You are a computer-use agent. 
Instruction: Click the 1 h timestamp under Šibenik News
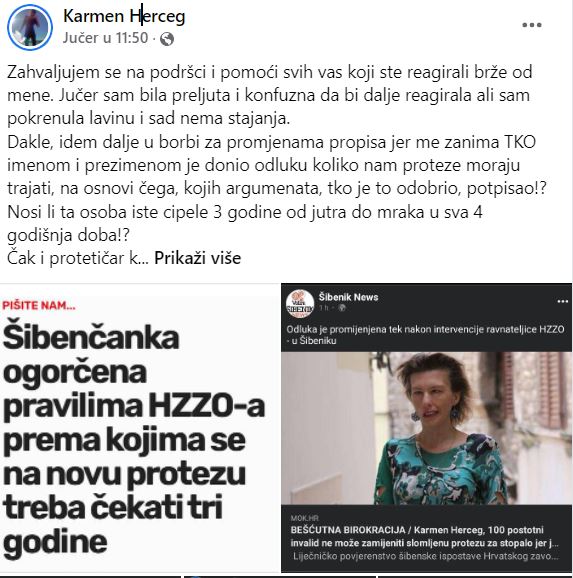pyautogui.click(x=324, y=308)
